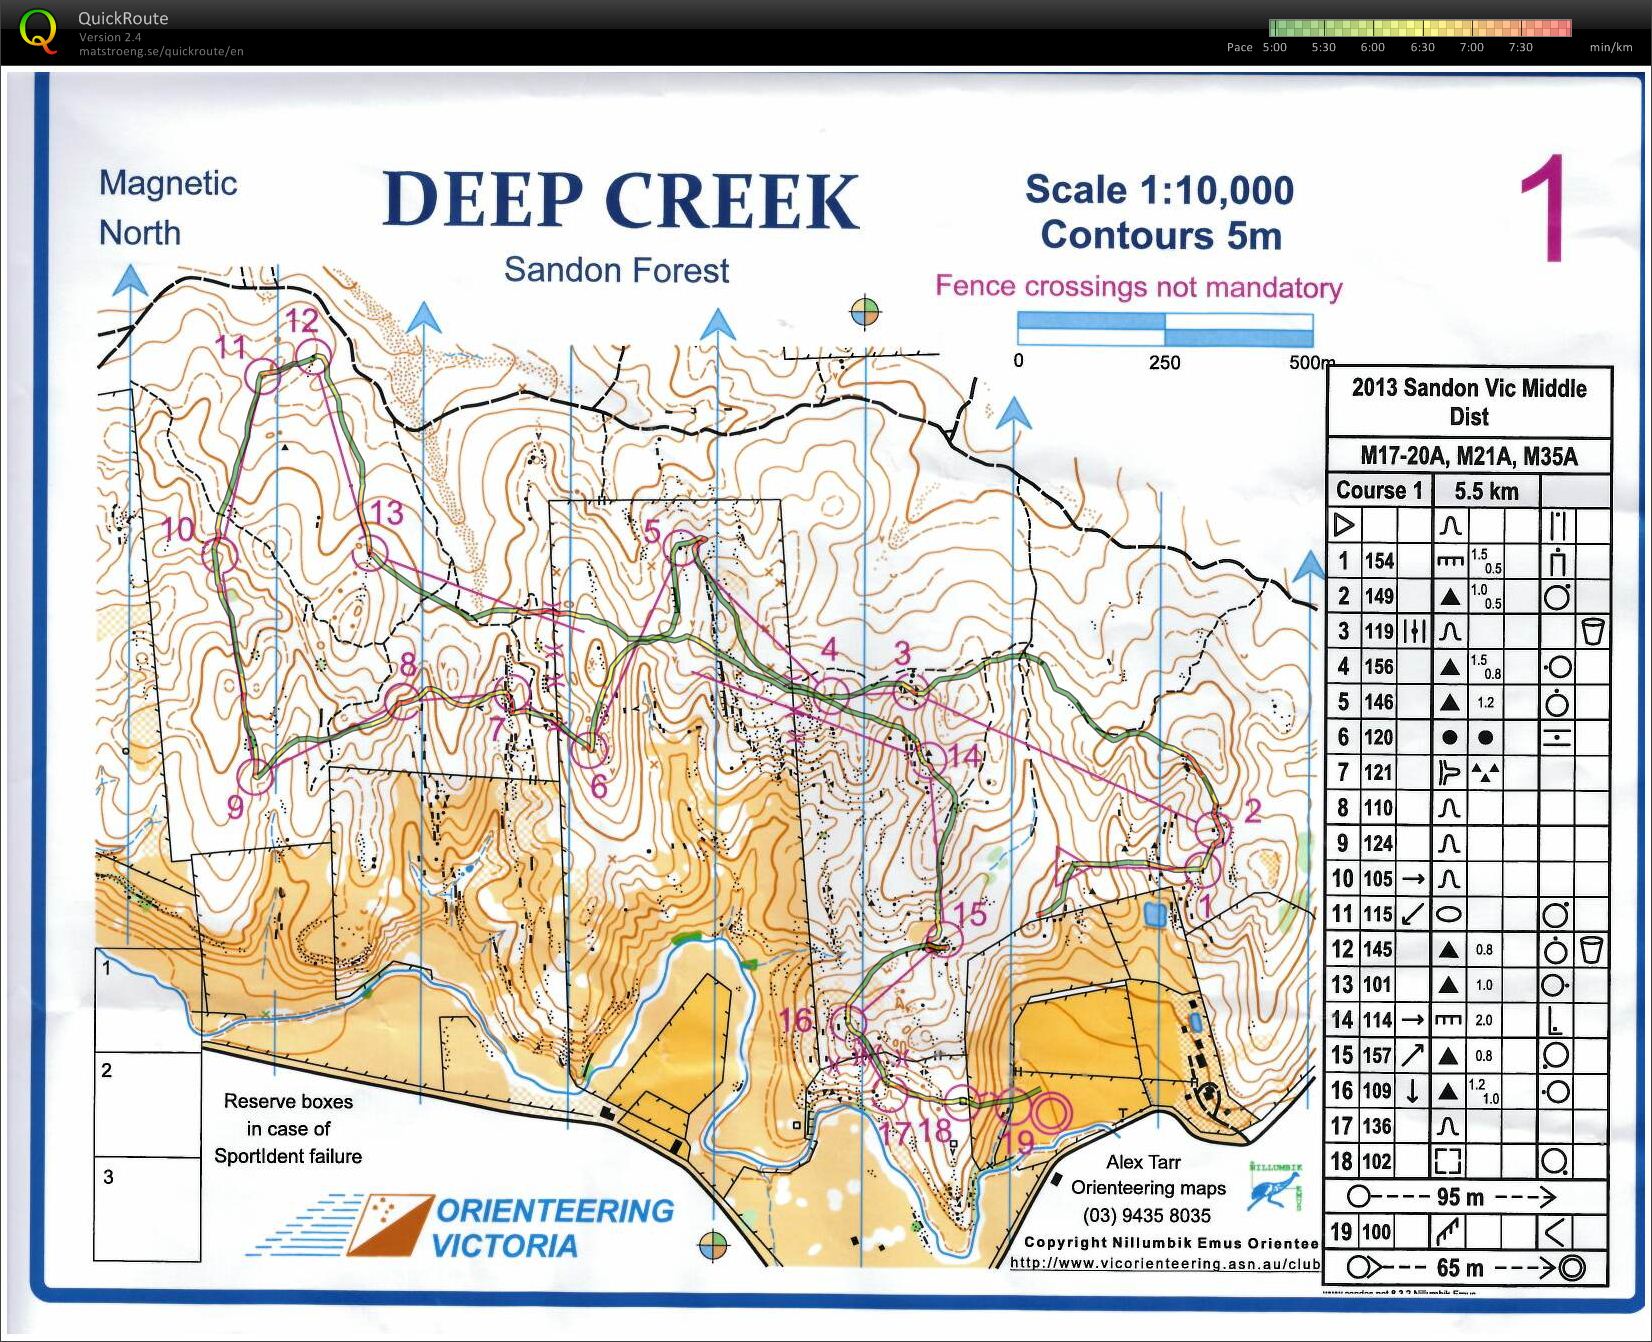Click control circle 9 on the map
Screen dimensions: 1652x1342
pos(256,775)
